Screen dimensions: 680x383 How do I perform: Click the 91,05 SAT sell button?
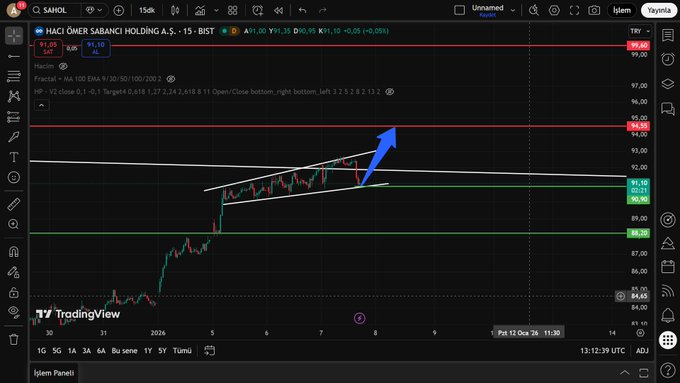coord(48,48)
